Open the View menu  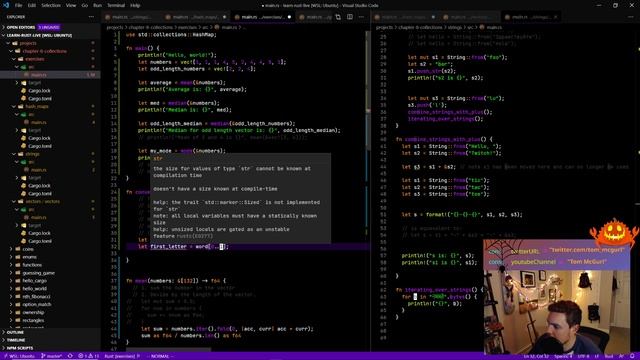71,6
